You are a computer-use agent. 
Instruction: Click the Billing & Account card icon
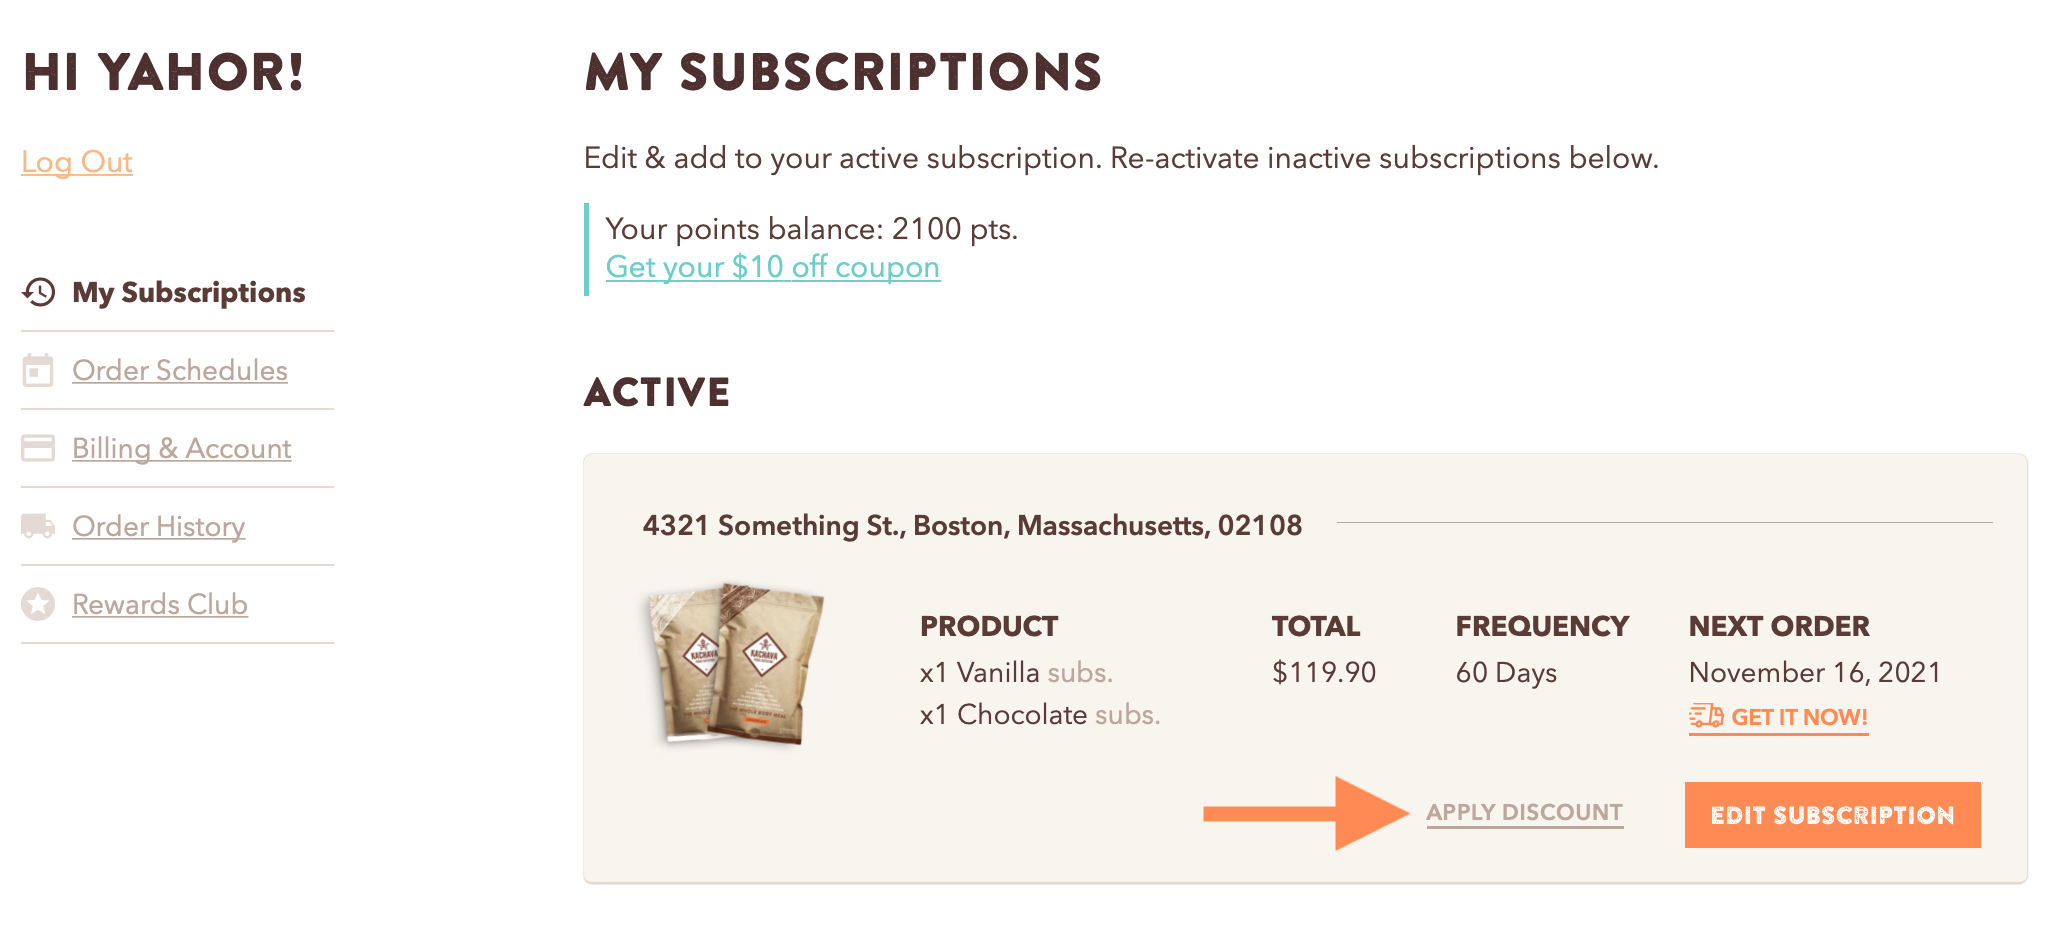pos(38,448)
